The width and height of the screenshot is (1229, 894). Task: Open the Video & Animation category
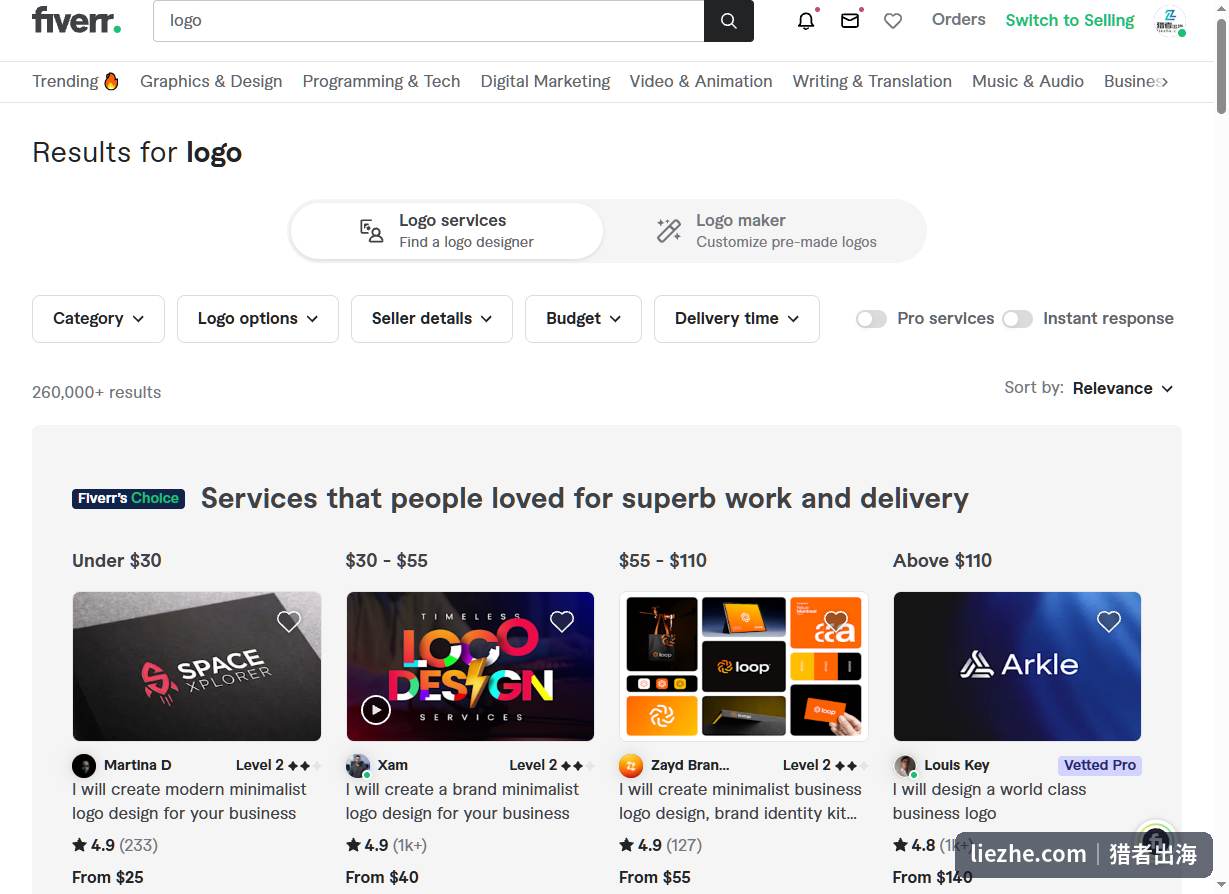point(701,81)
